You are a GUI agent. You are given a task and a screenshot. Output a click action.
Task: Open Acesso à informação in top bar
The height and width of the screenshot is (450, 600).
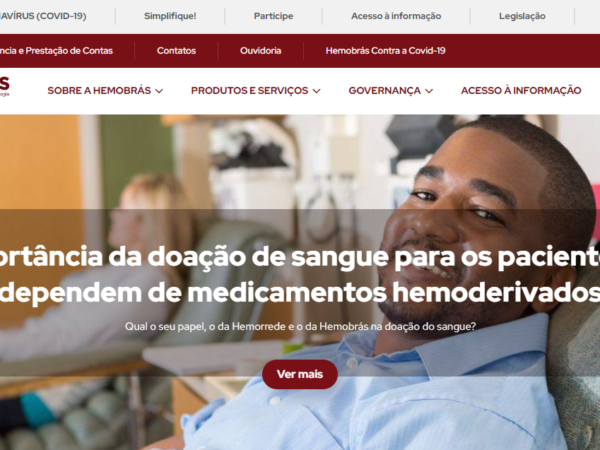pyautogui.click(x=396, y=16)
